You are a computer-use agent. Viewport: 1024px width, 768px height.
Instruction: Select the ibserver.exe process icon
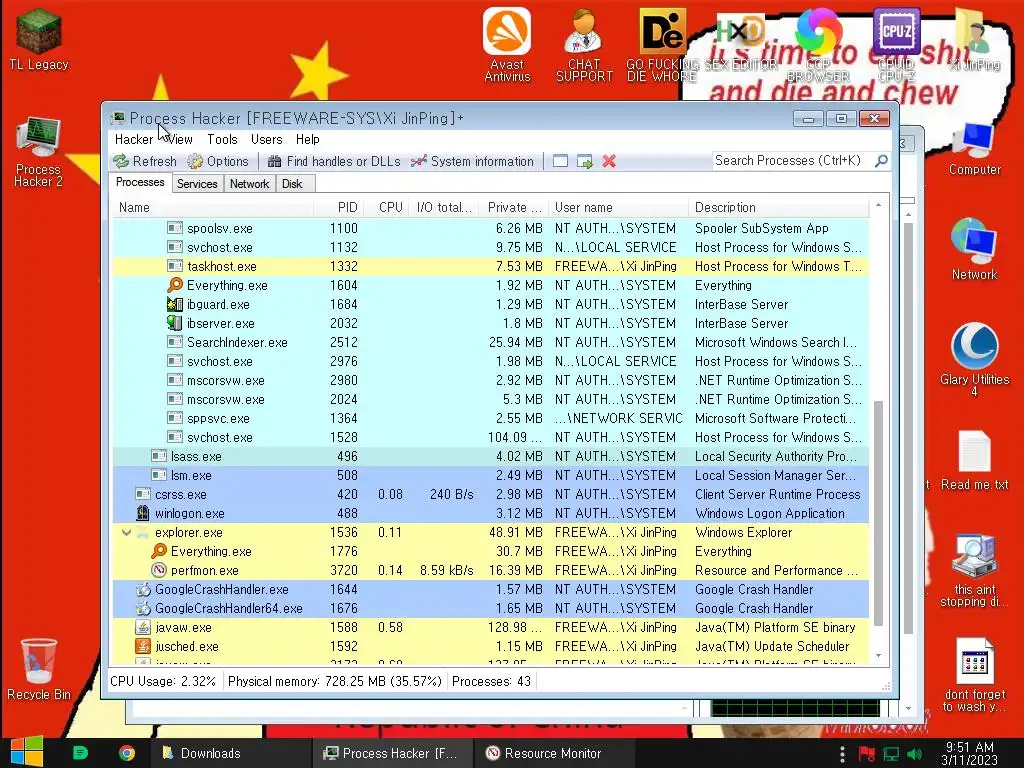(174, 323)
